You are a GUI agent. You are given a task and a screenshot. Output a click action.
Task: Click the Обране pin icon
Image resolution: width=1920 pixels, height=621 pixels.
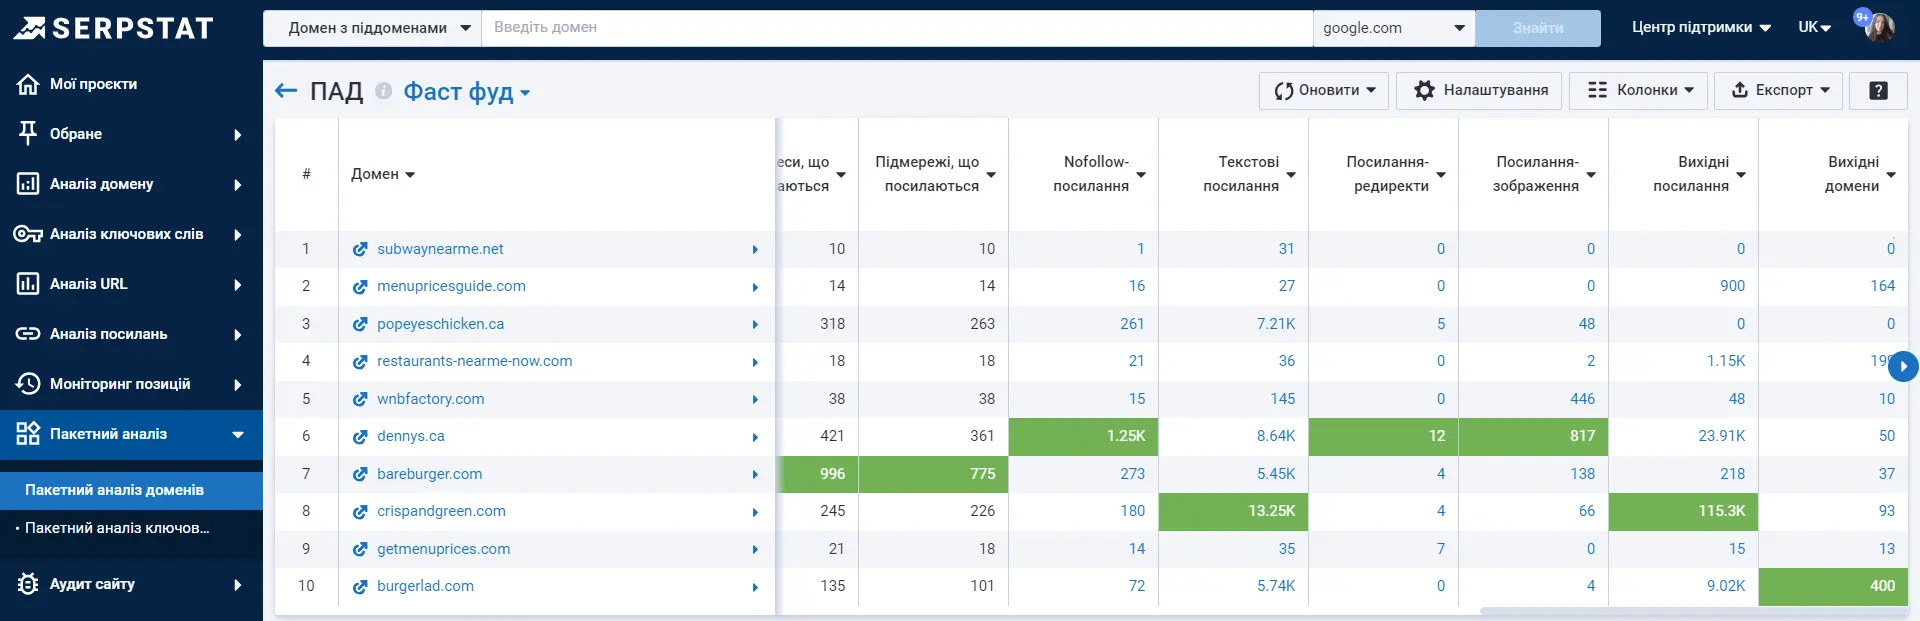click(x=28, y=133)
